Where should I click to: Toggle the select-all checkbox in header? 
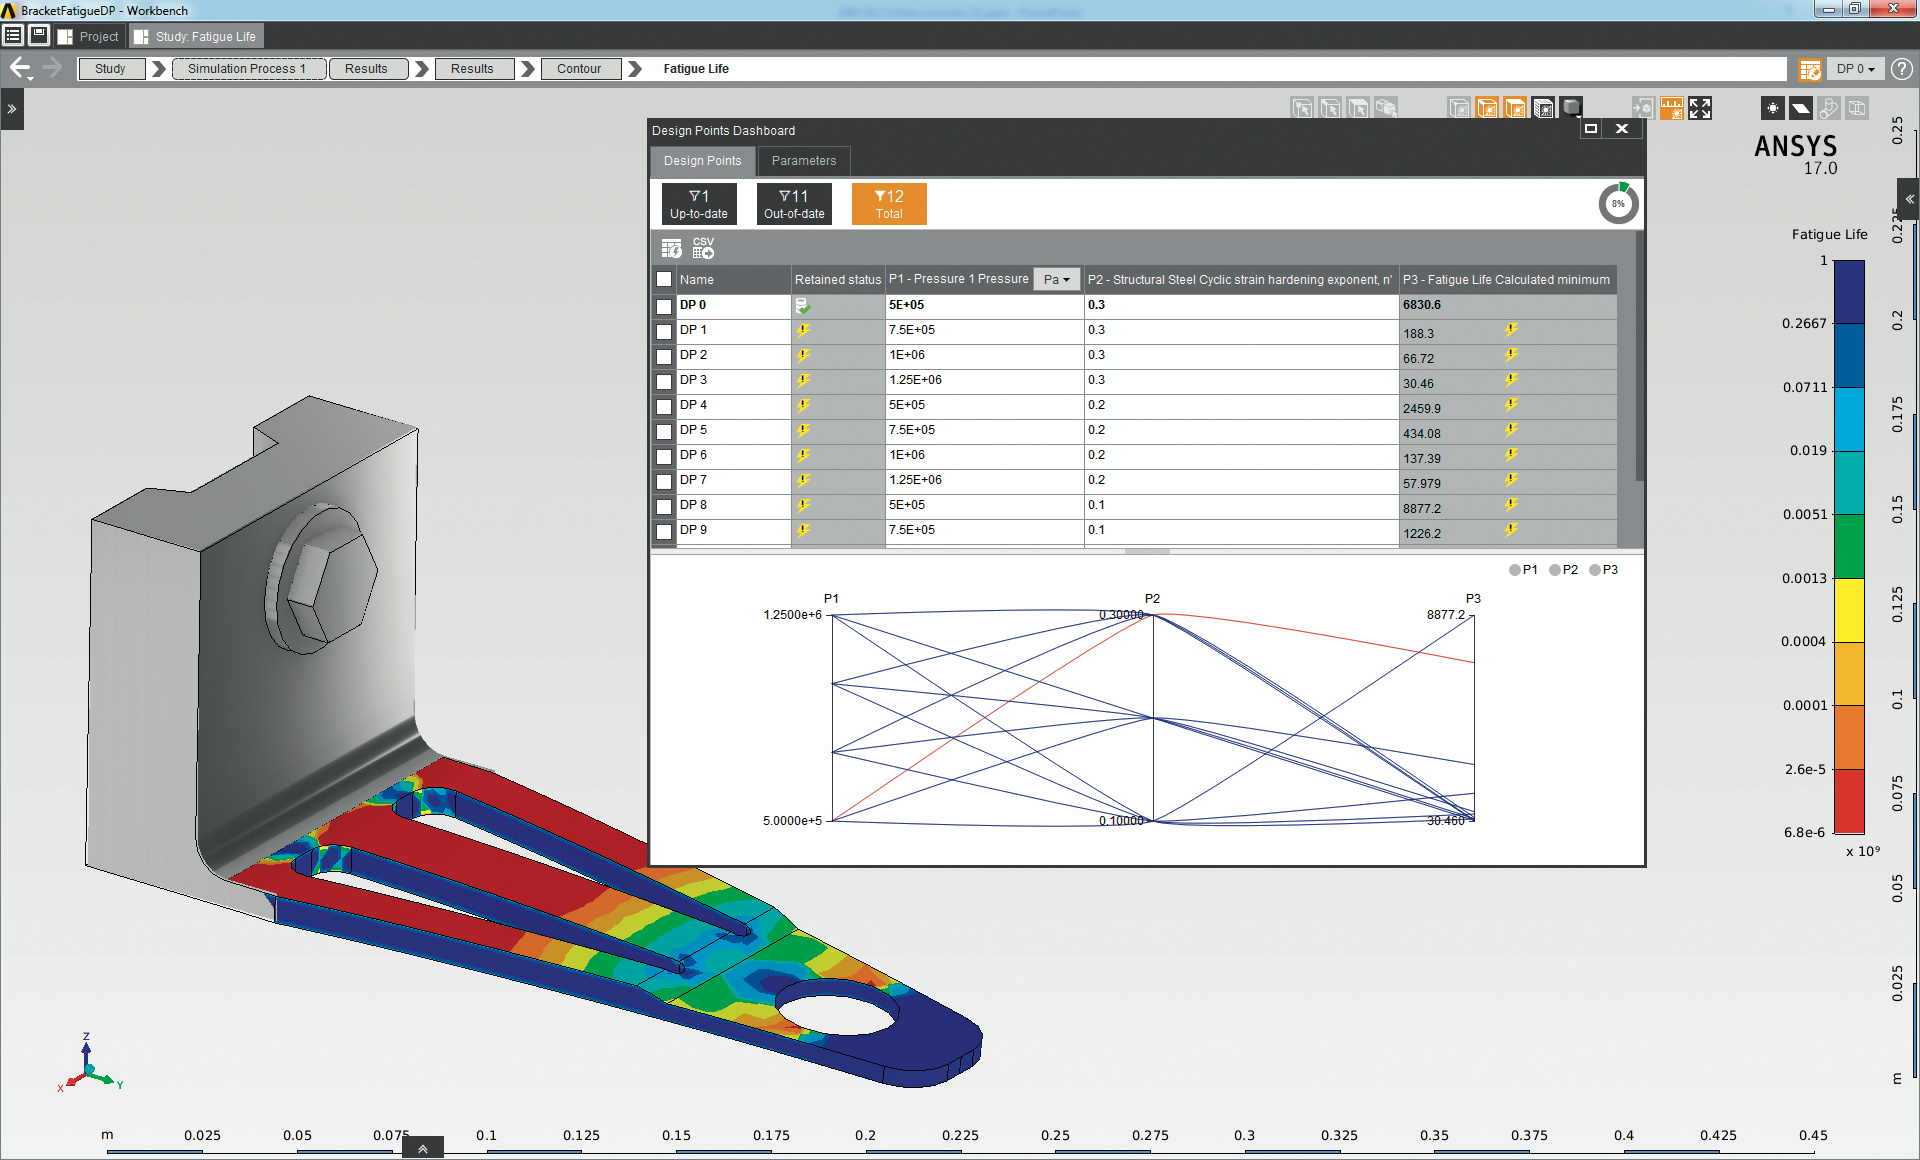664,280
